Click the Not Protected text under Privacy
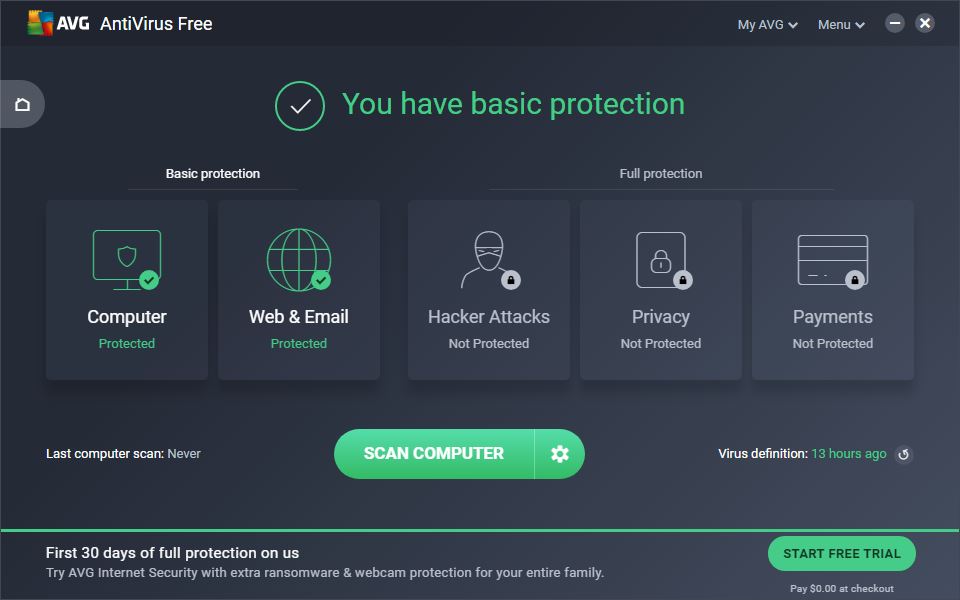The image size is (960, 600). click(660, 343)
